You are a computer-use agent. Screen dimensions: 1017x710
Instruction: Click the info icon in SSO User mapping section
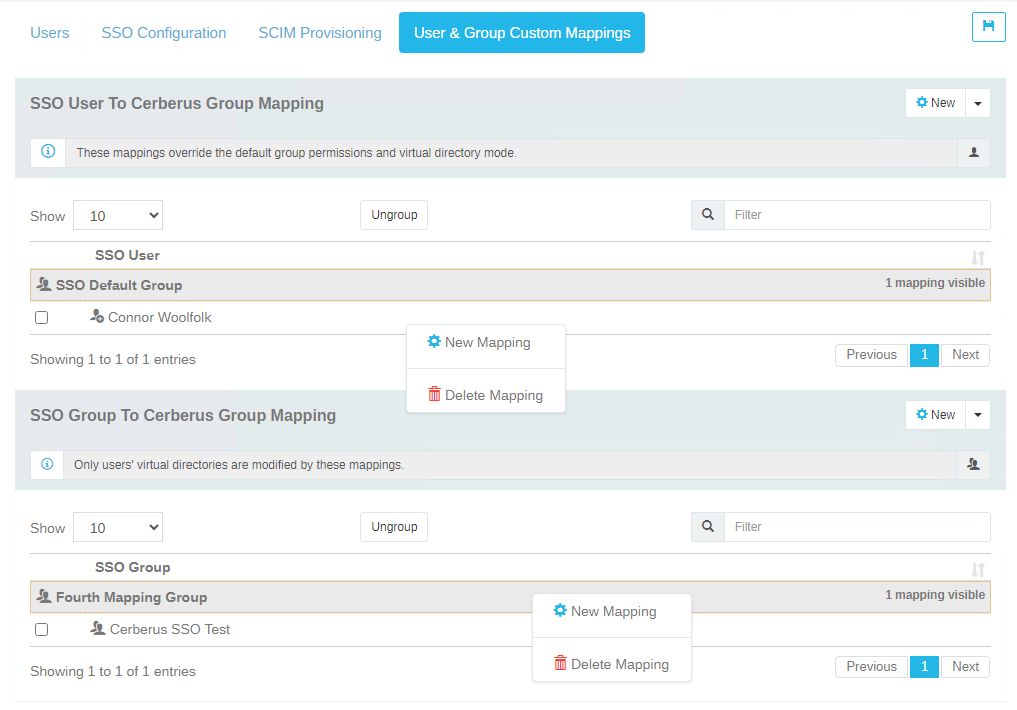47,152
